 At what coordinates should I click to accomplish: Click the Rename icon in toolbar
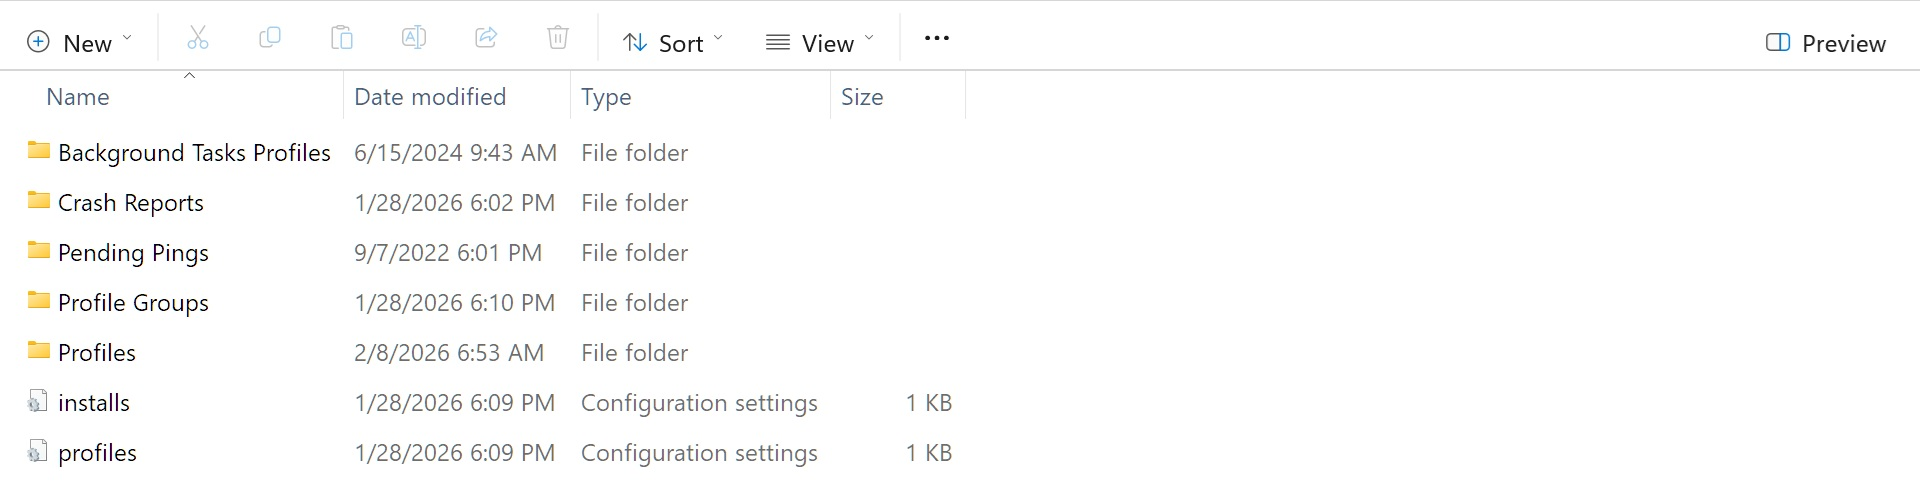click(414, 40)
